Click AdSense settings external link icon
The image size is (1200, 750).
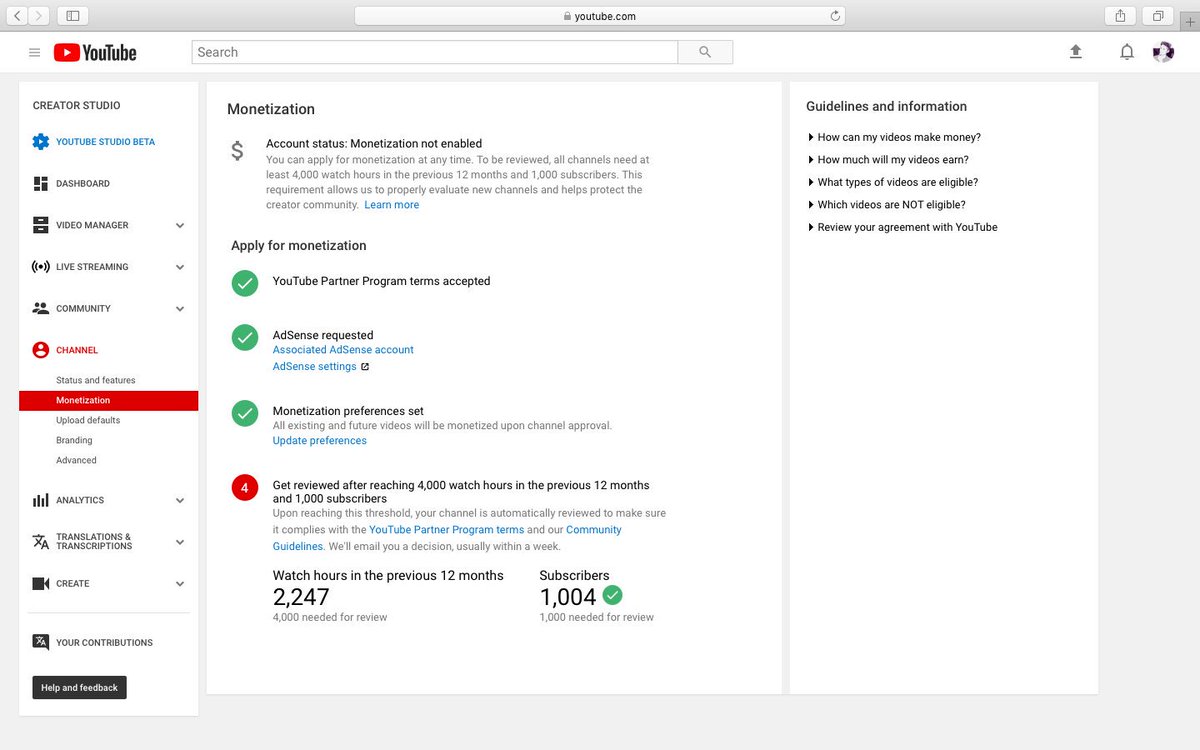[365, 367]
